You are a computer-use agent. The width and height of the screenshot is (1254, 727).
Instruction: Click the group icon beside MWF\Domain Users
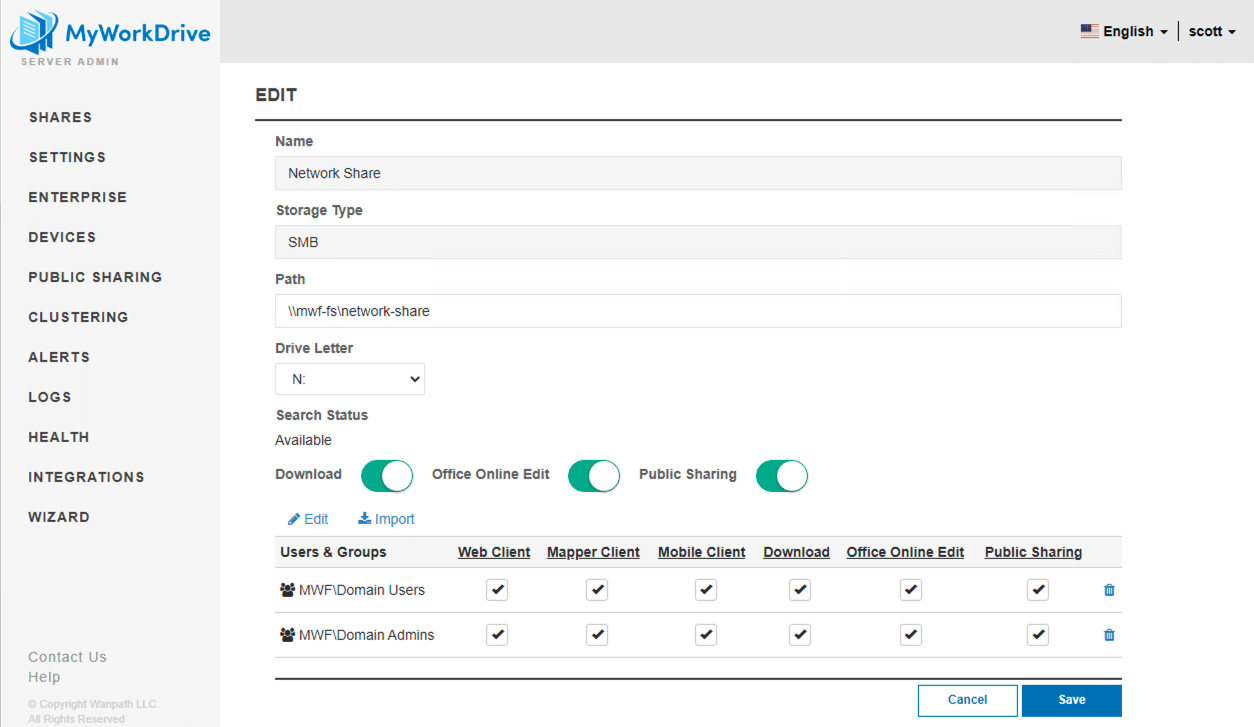tap(287, 590)
